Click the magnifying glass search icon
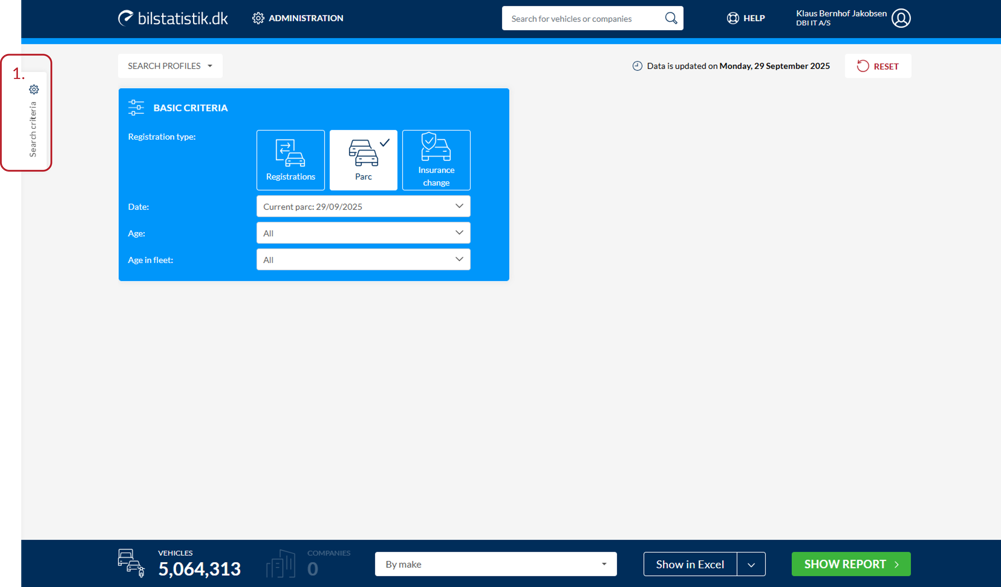1001x587 pixels. [671, 18]
